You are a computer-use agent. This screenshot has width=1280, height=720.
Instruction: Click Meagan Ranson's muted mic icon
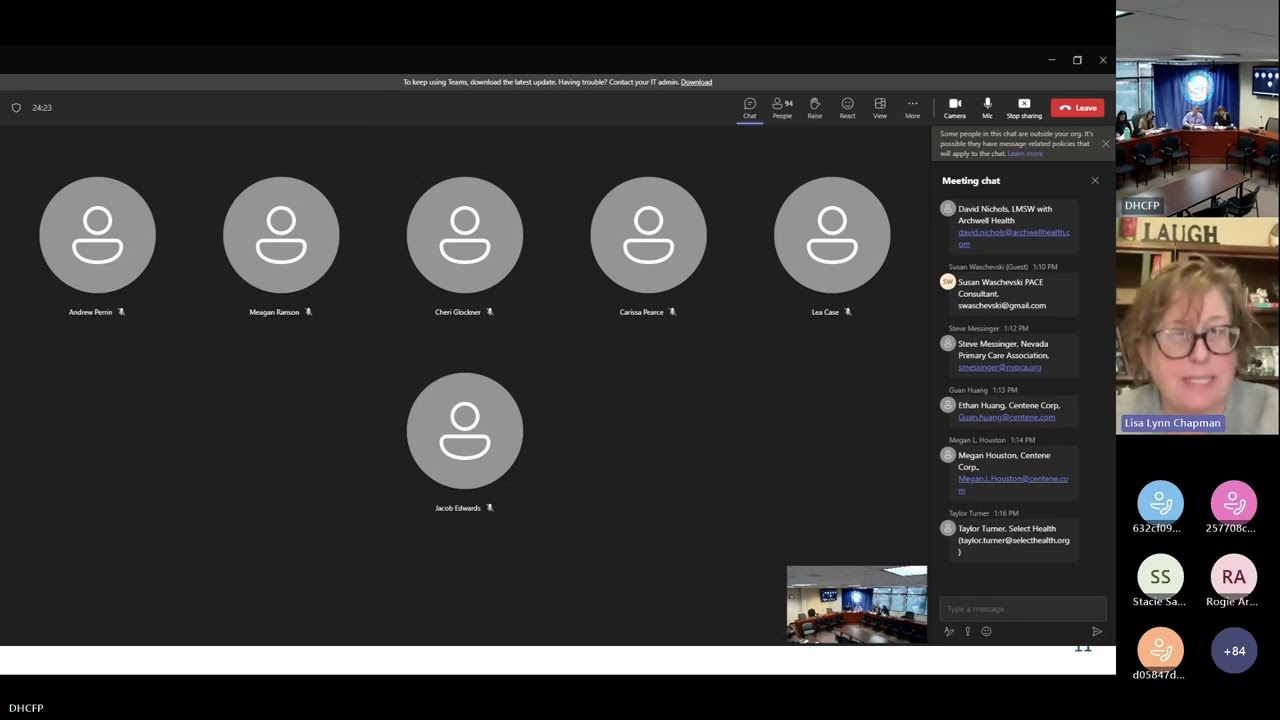coord(308,312)
